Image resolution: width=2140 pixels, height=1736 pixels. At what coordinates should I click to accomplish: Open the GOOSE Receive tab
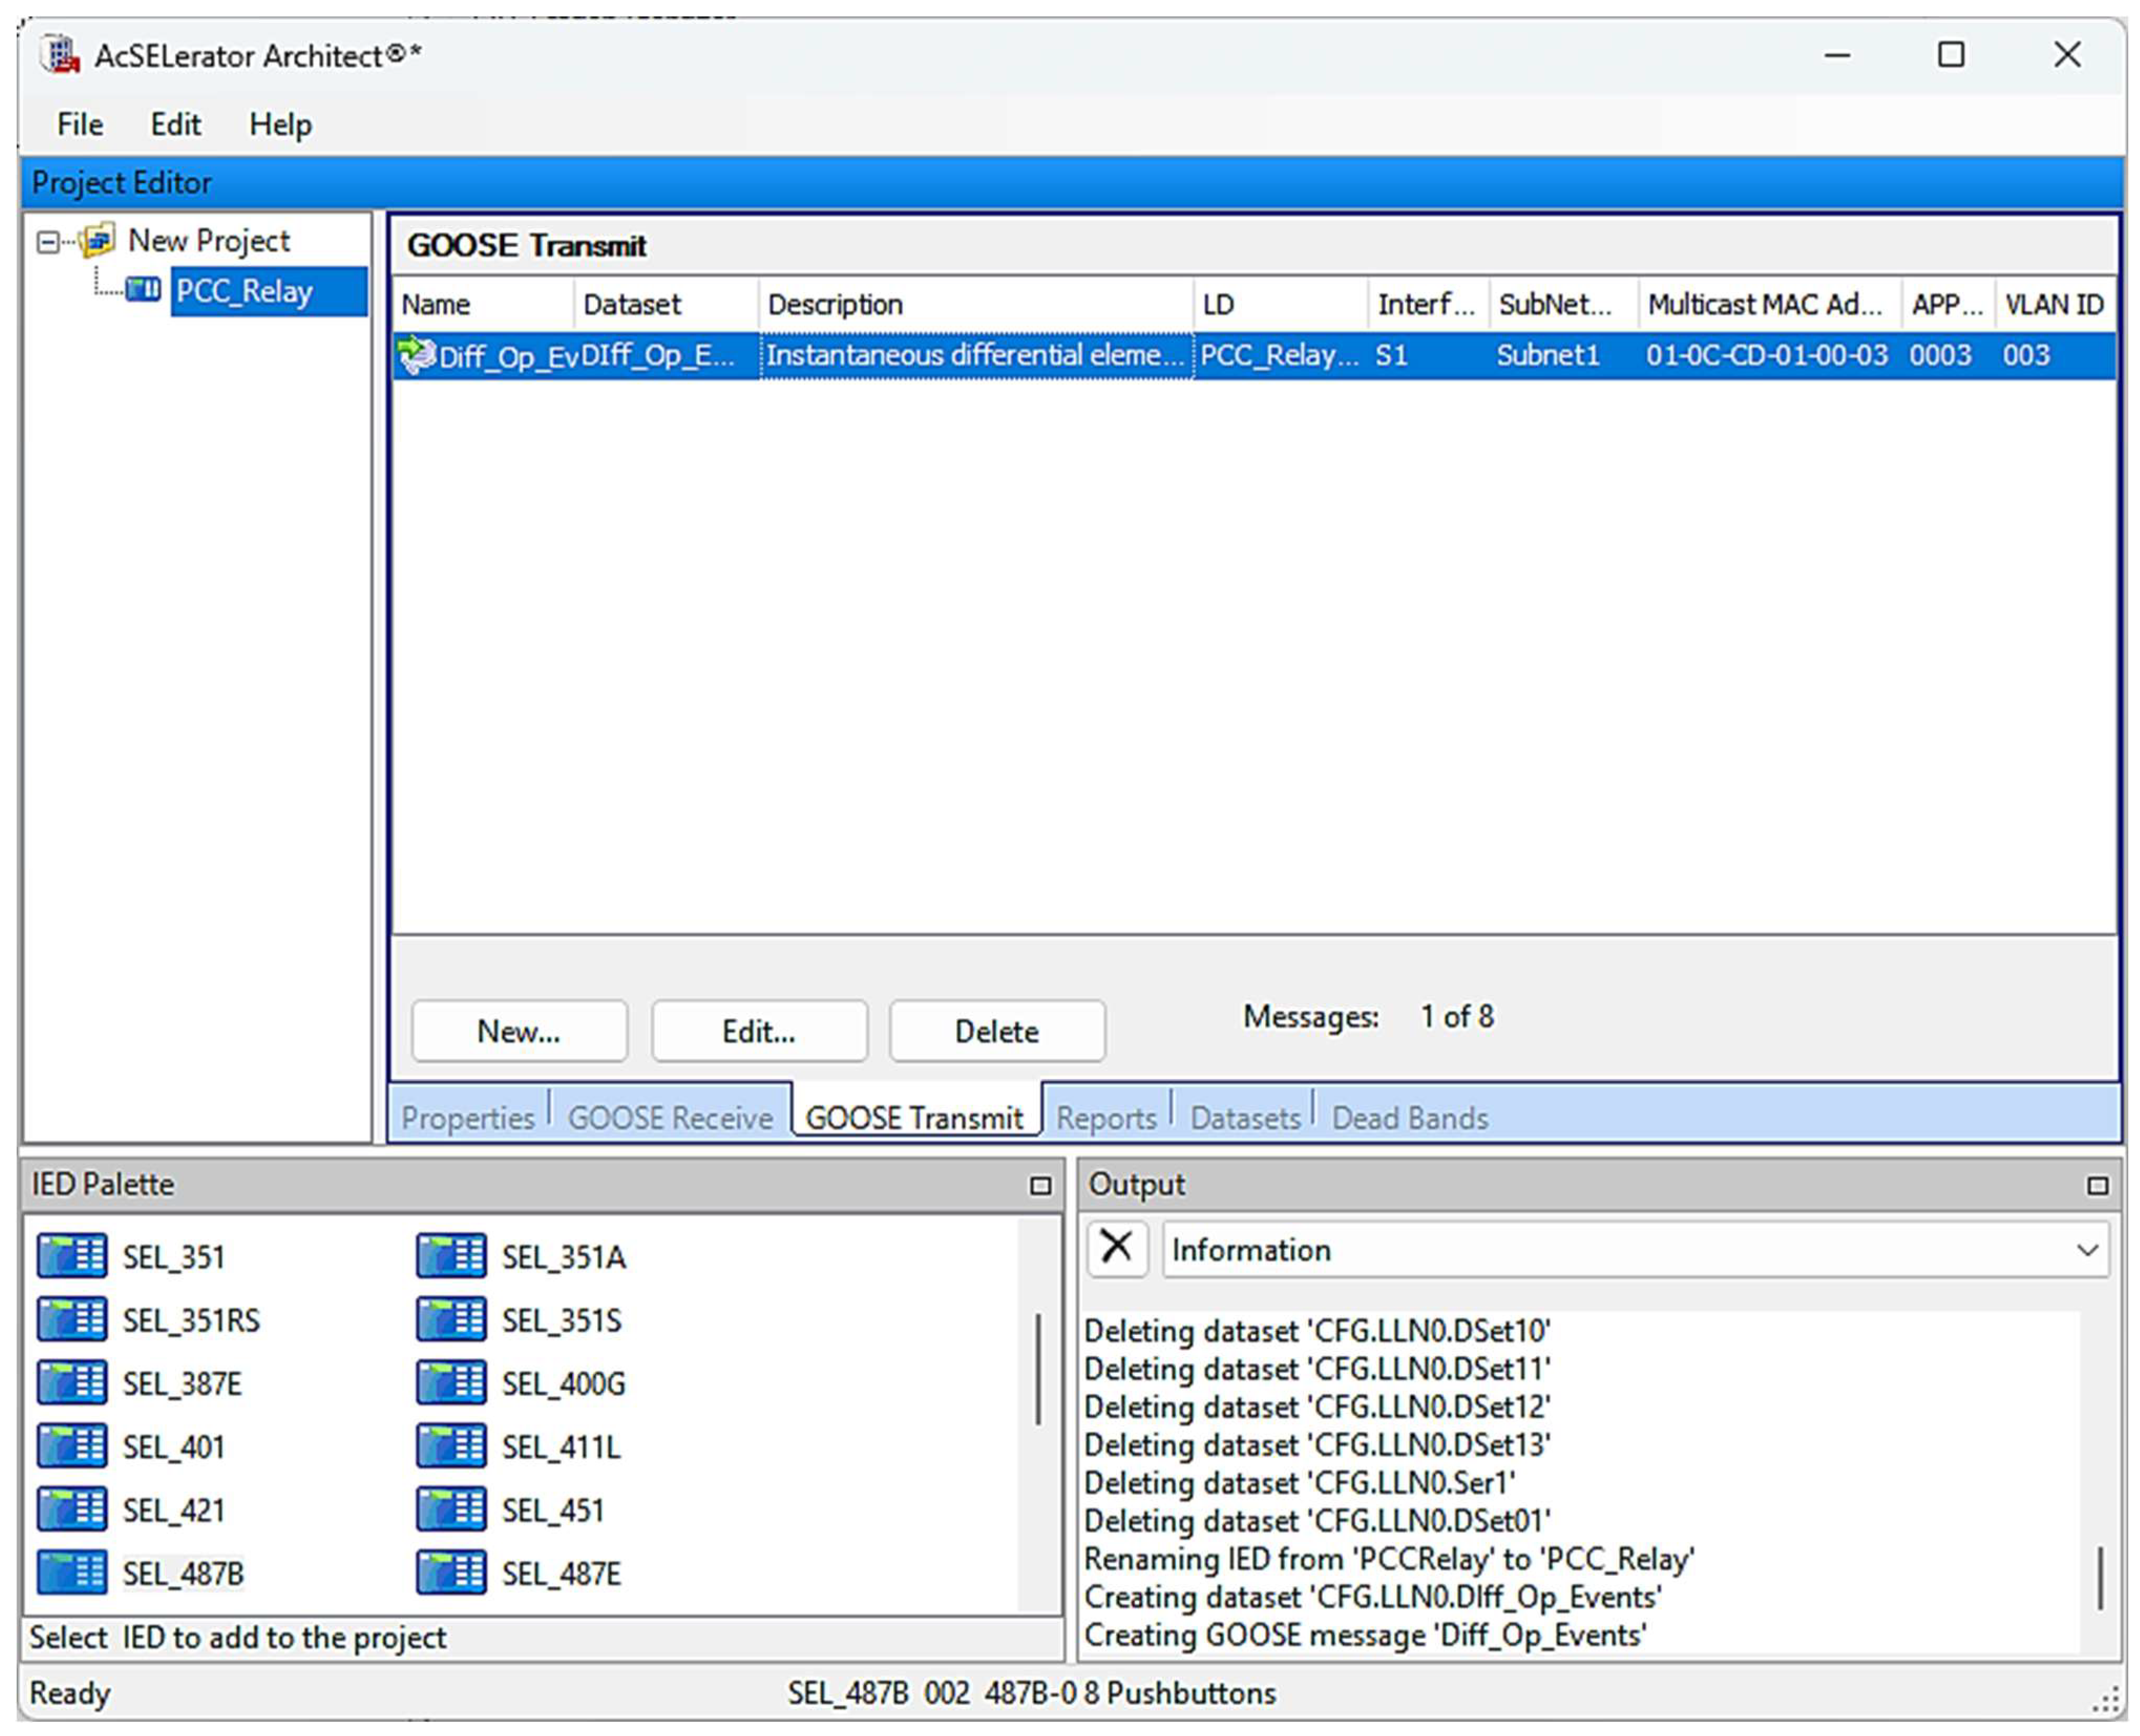coord(670,1117)
